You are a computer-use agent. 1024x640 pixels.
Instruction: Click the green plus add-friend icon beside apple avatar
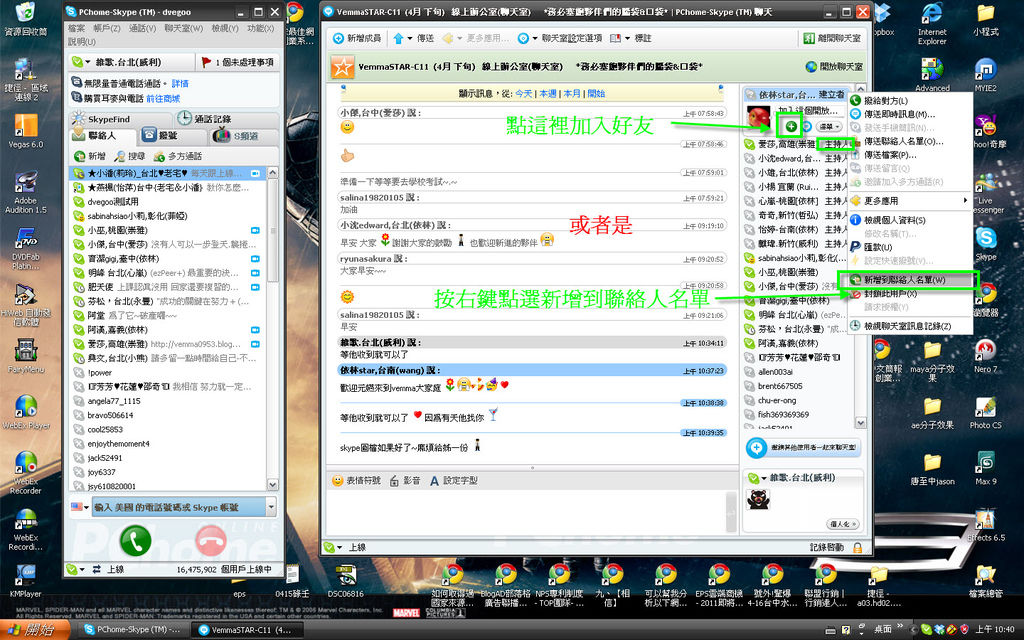tap(791, 126)
